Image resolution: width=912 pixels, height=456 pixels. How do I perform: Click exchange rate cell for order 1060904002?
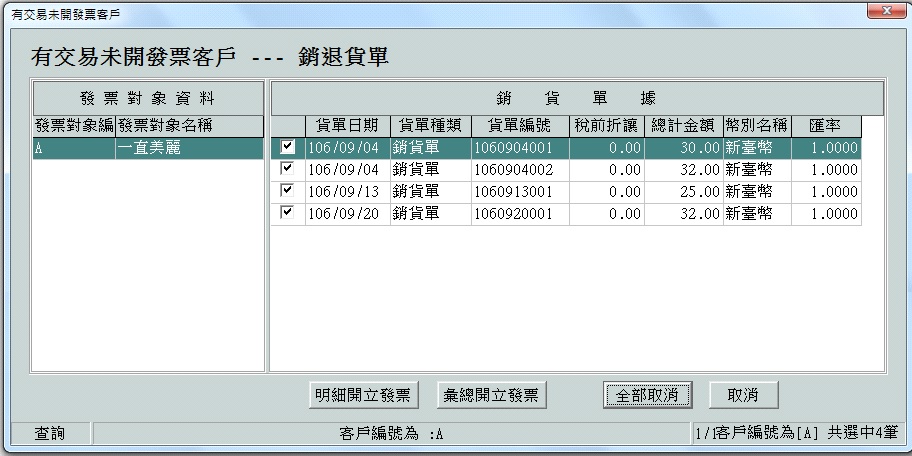[x=826, y=170]
